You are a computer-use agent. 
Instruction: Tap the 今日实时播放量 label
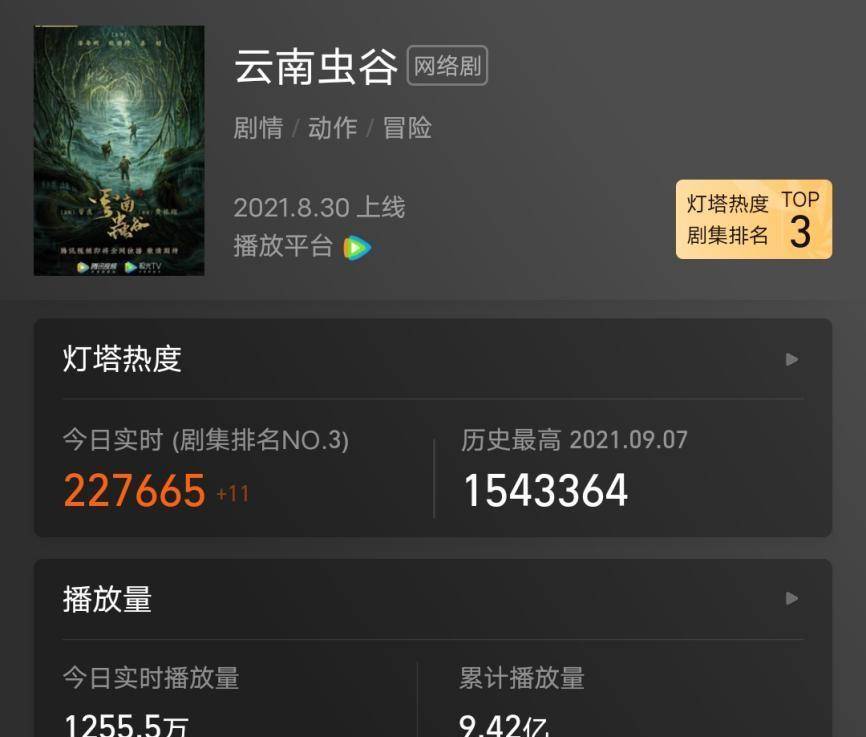(151, 678)
